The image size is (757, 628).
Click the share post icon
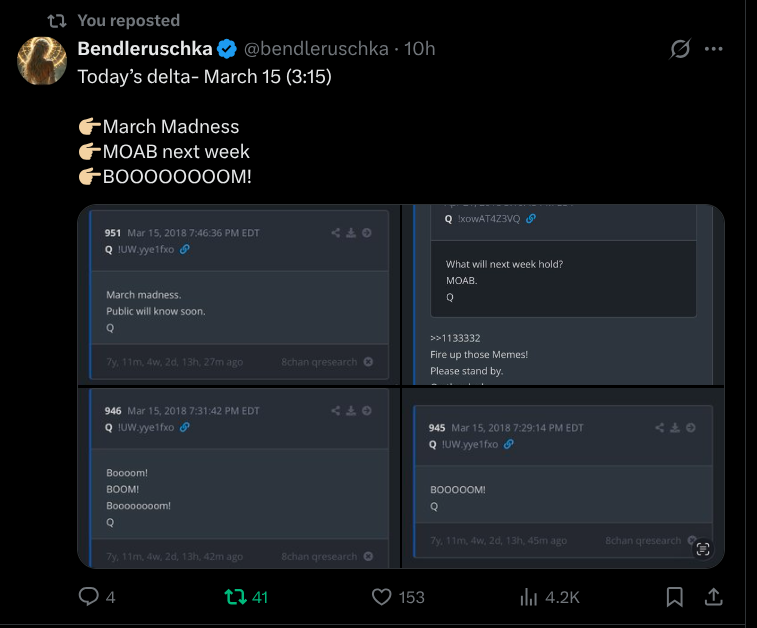pyautogui.click(x=714, y=597)
